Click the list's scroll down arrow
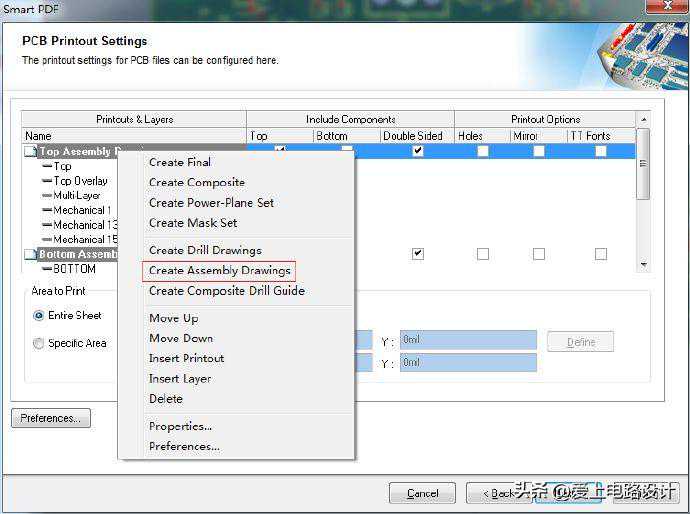Screen dimensions: 690x514 (643, 266)
